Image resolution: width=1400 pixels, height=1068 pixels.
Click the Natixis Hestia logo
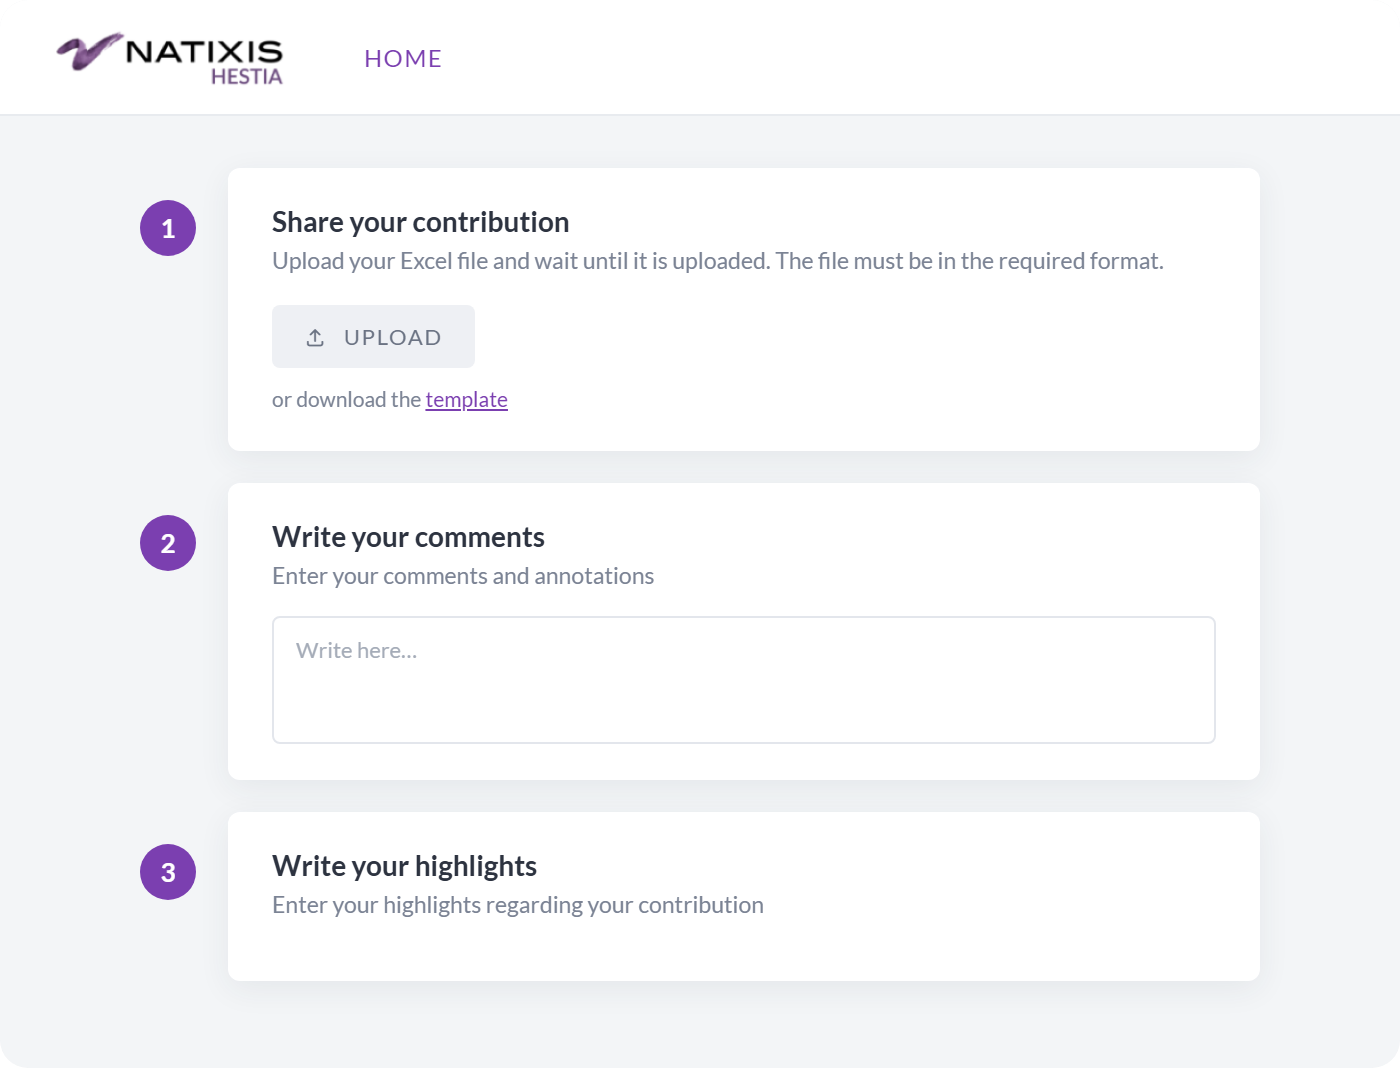click(x=170, y=58)
